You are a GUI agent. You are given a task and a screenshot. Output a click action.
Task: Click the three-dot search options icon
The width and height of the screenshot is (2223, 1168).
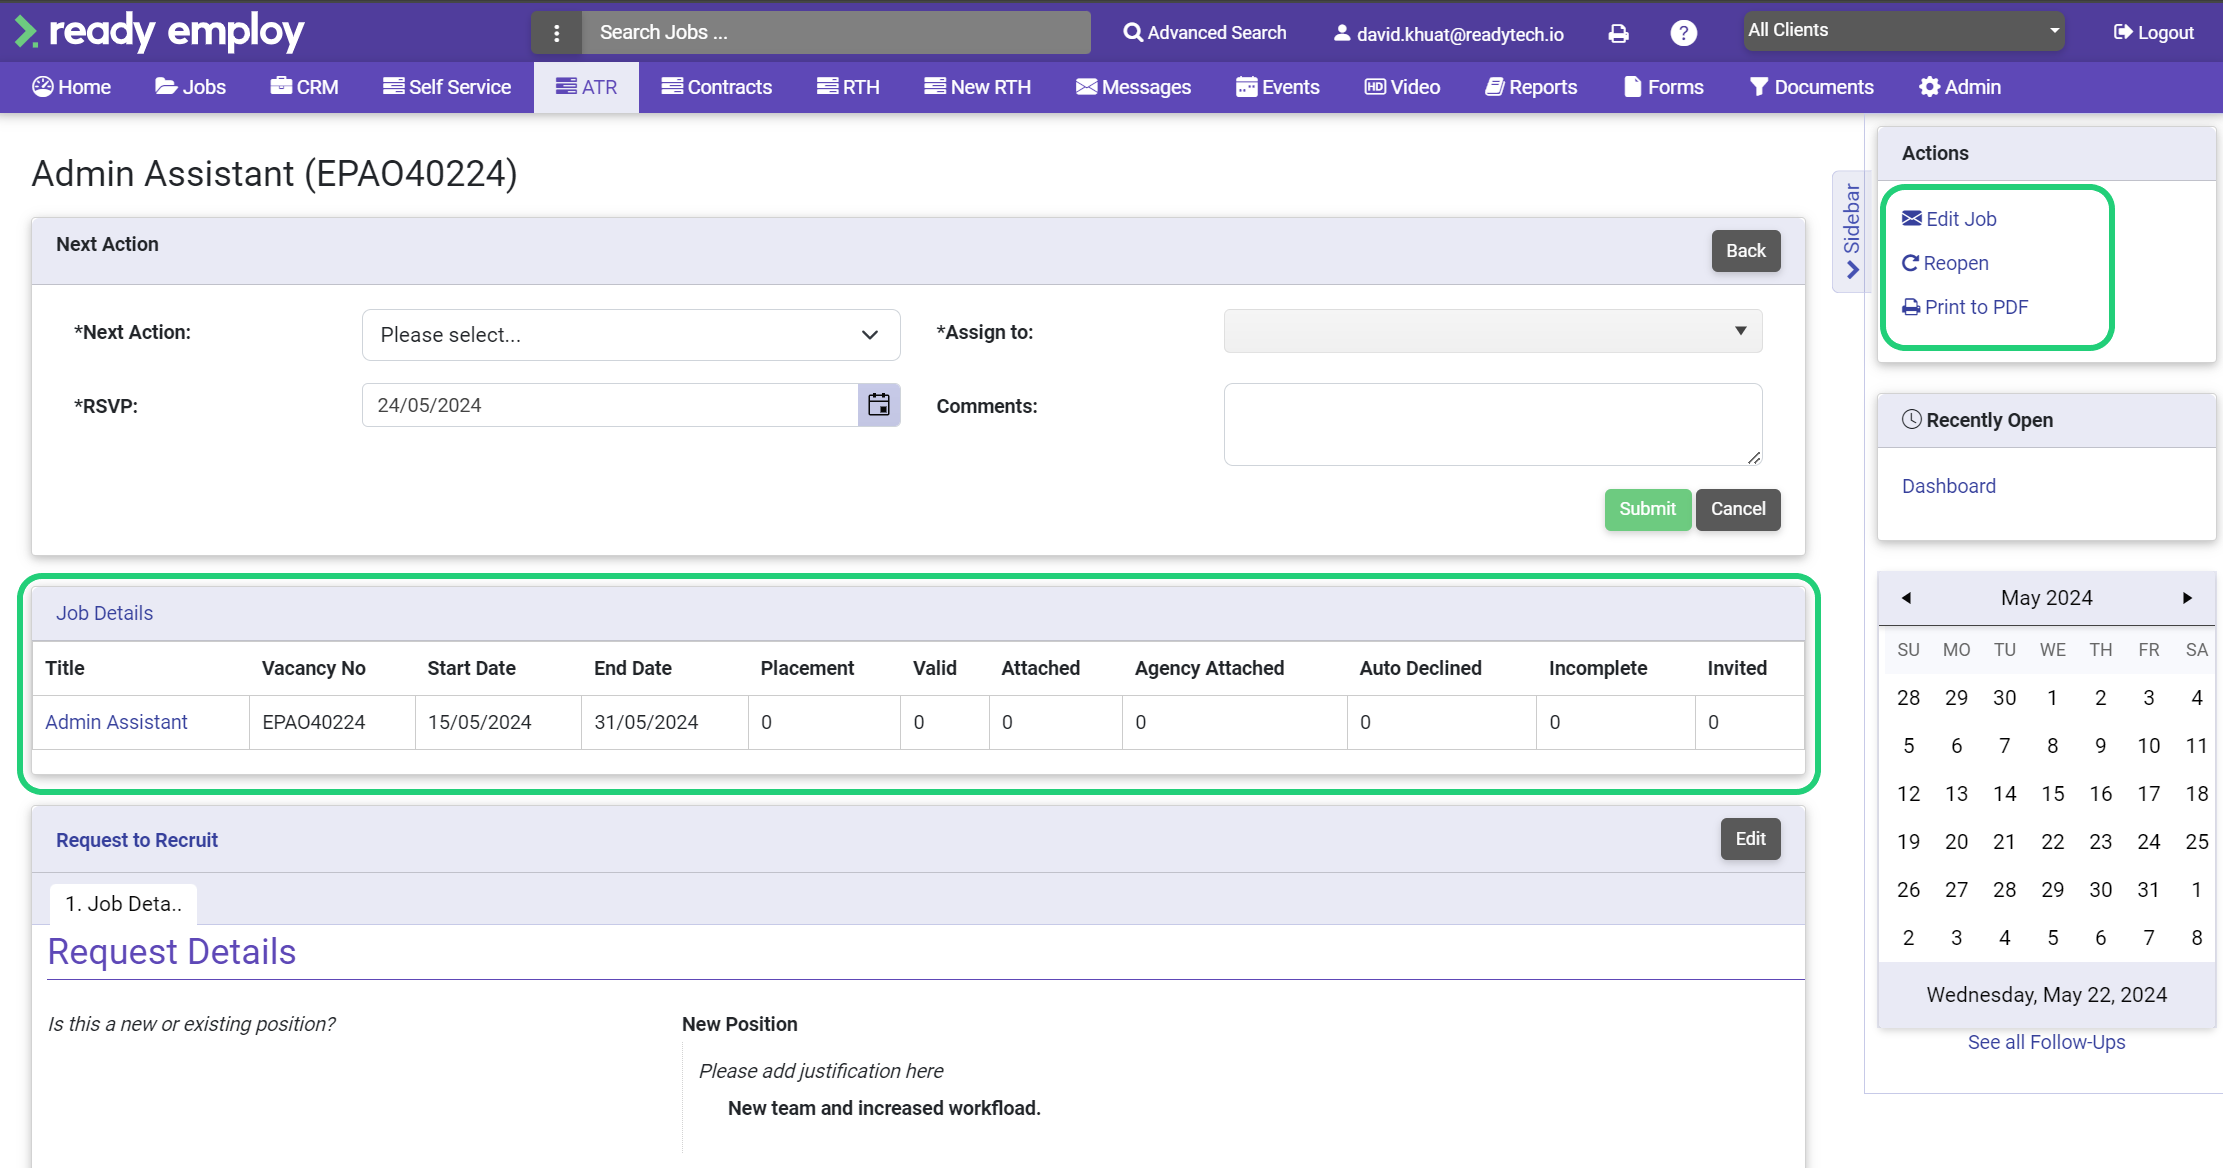[x=557, y=33]
